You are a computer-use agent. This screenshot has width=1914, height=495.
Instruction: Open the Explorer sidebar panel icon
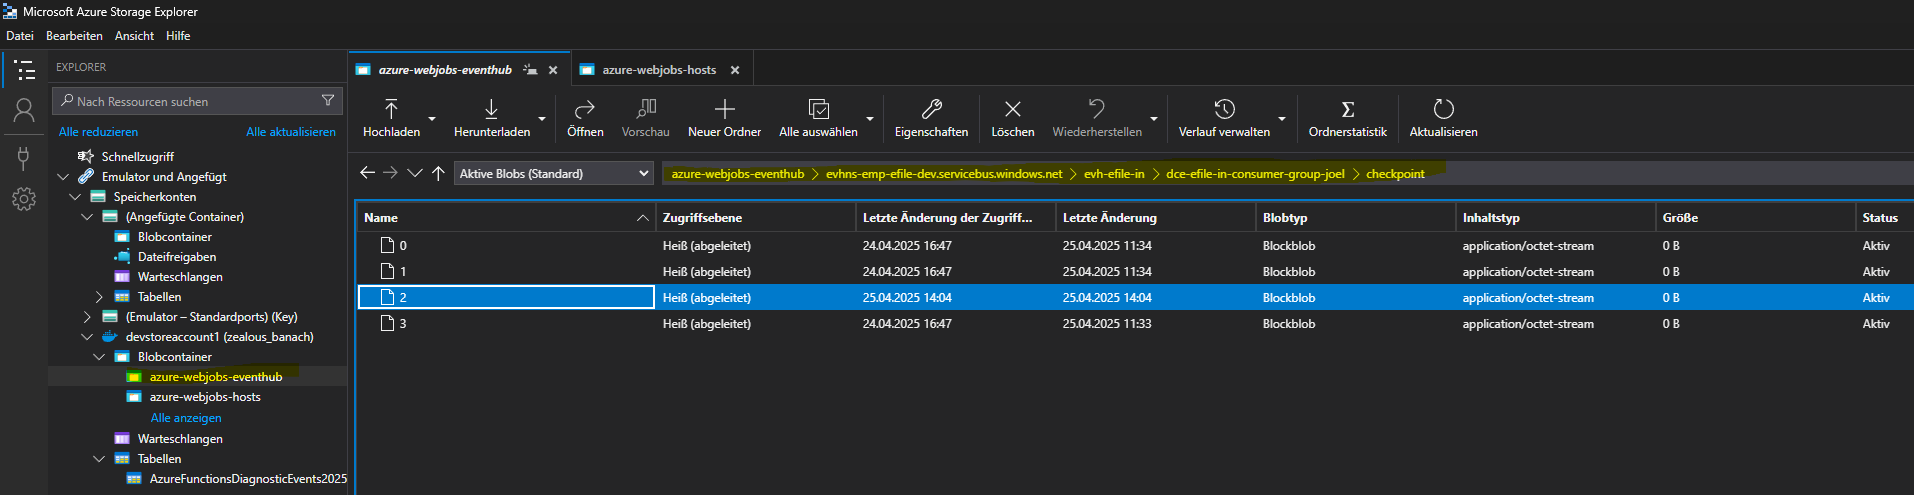click(24, 70)
